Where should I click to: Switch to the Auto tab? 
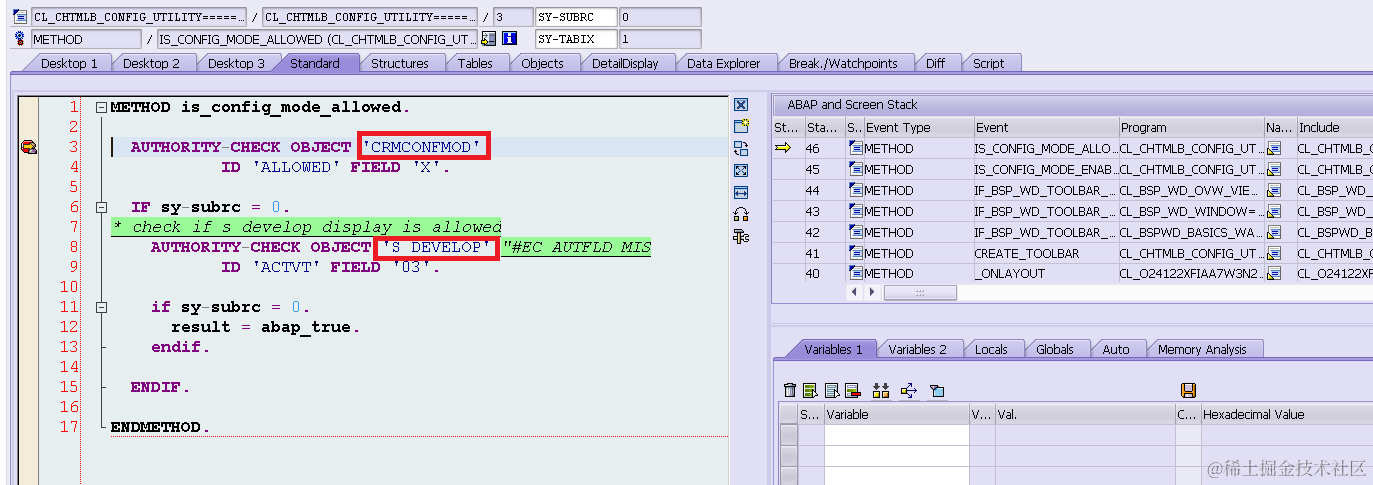pos(1115,349)
